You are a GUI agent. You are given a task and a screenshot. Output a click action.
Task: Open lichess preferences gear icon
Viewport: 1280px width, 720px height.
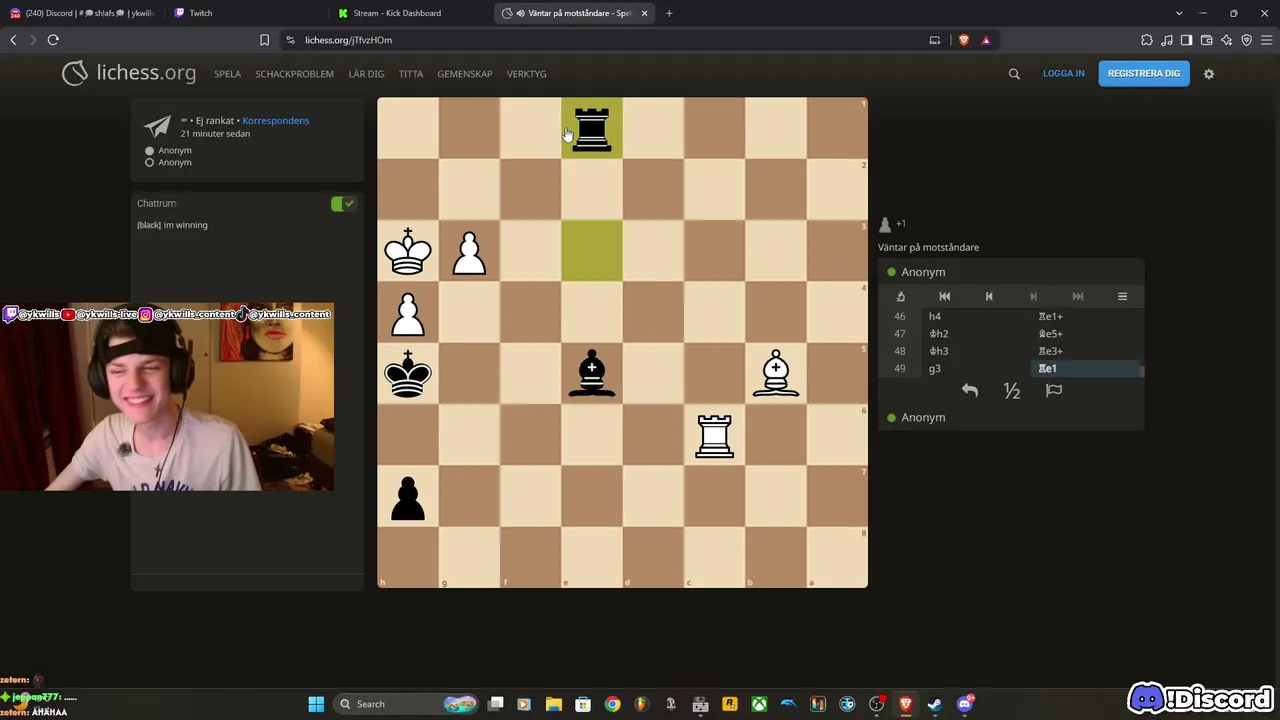(x=1209, y=74)
